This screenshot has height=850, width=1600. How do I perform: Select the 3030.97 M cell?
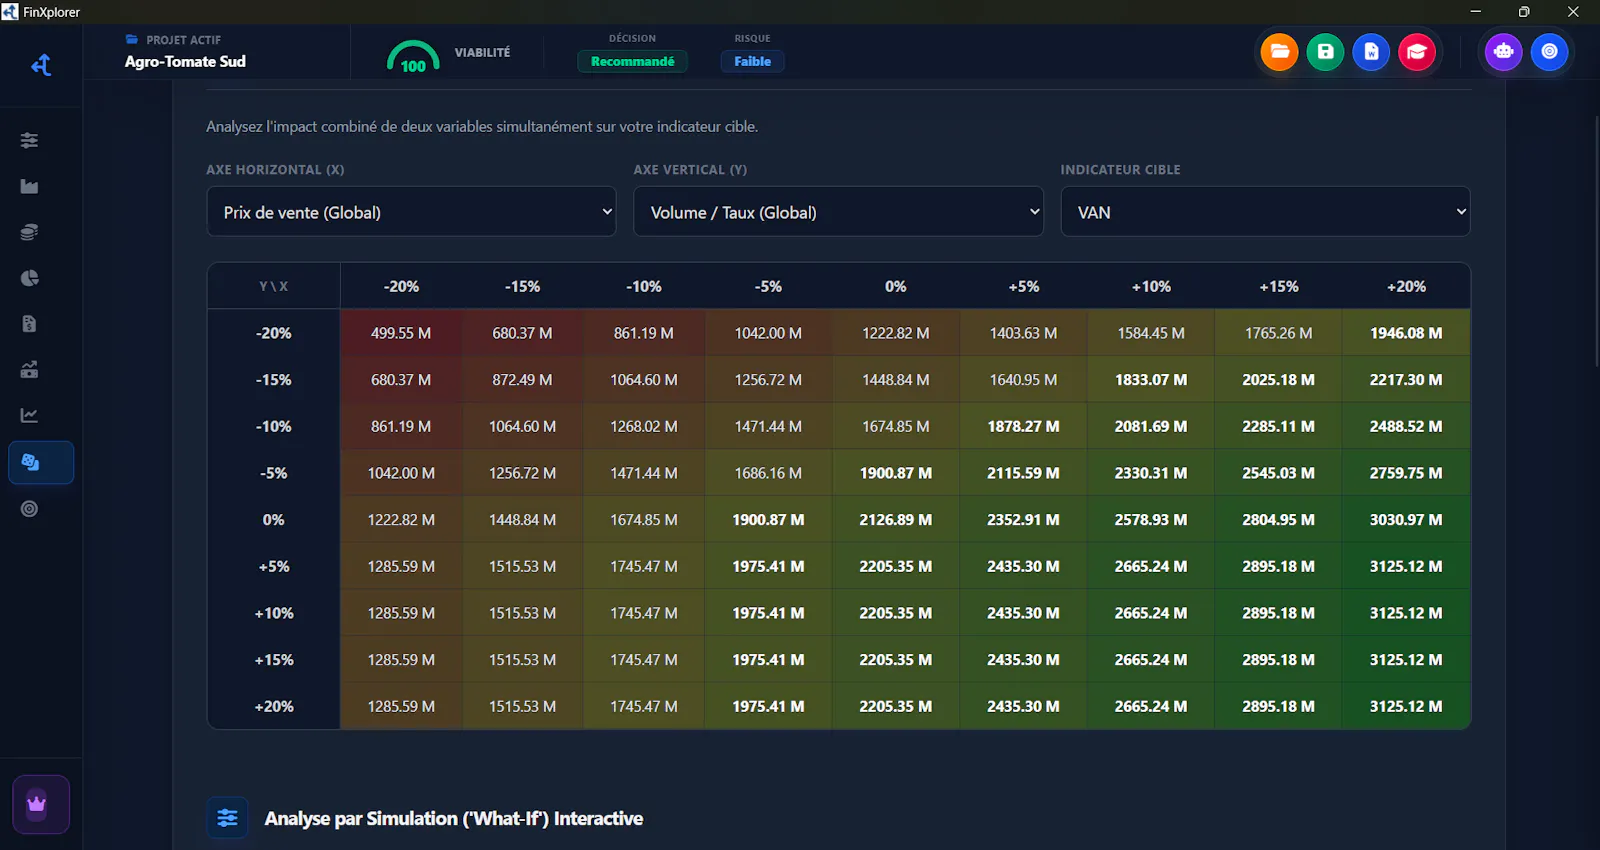point(1406,520)
